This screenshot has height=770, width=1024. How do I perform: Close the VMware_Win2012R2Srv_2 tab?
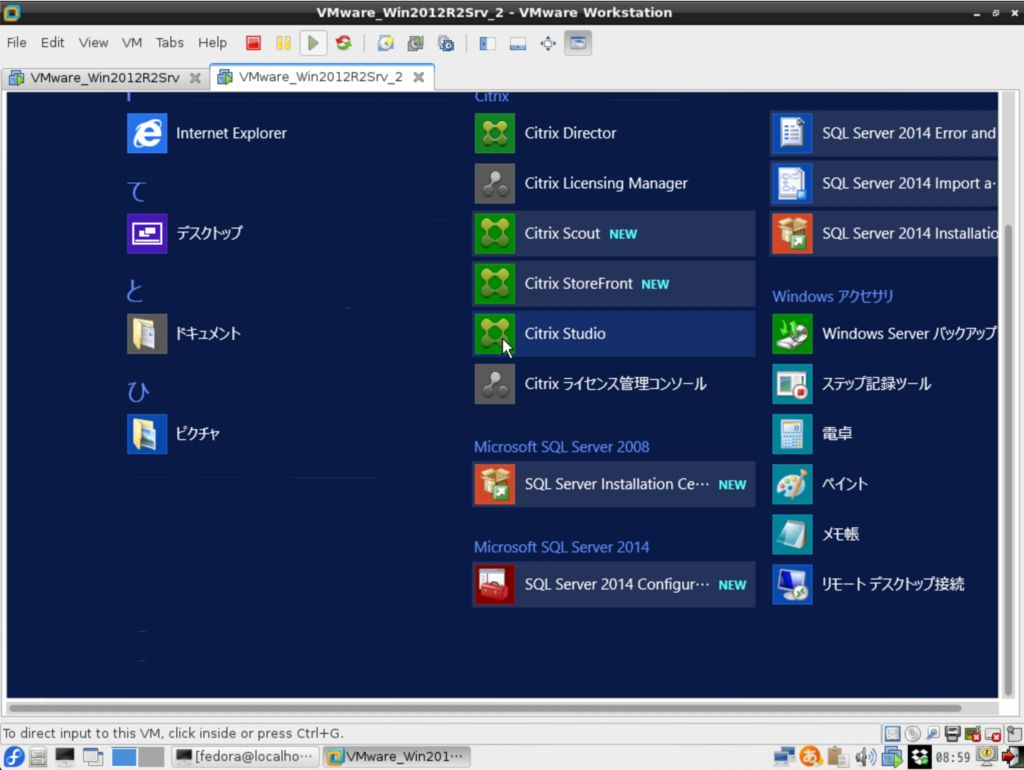click(419, 77)
